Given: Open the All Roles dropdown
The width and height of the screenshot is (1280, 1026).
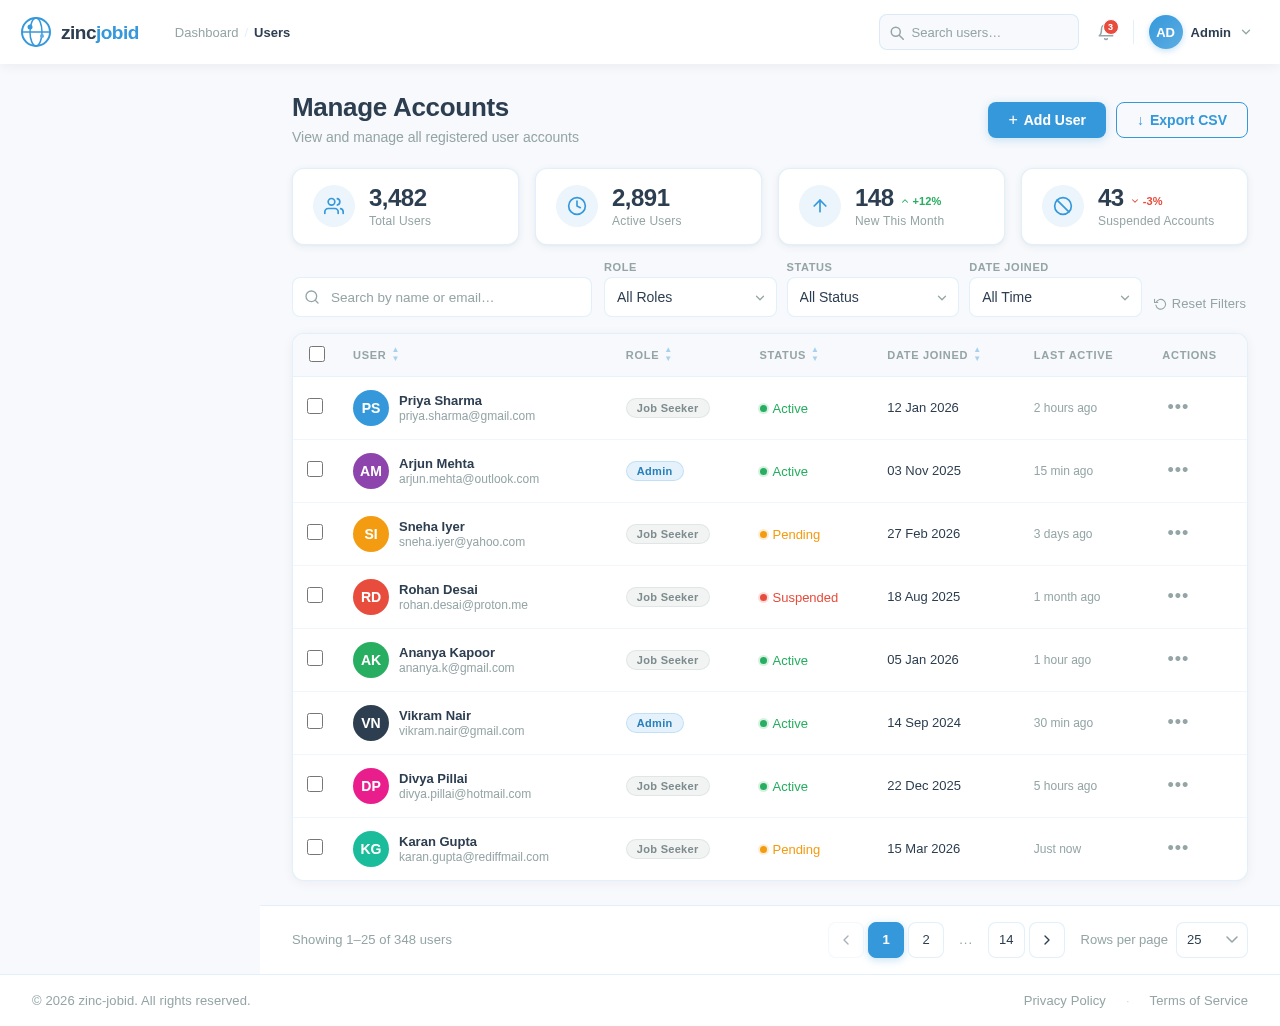Looking at the screenshot, I should (x=690, y=297).
